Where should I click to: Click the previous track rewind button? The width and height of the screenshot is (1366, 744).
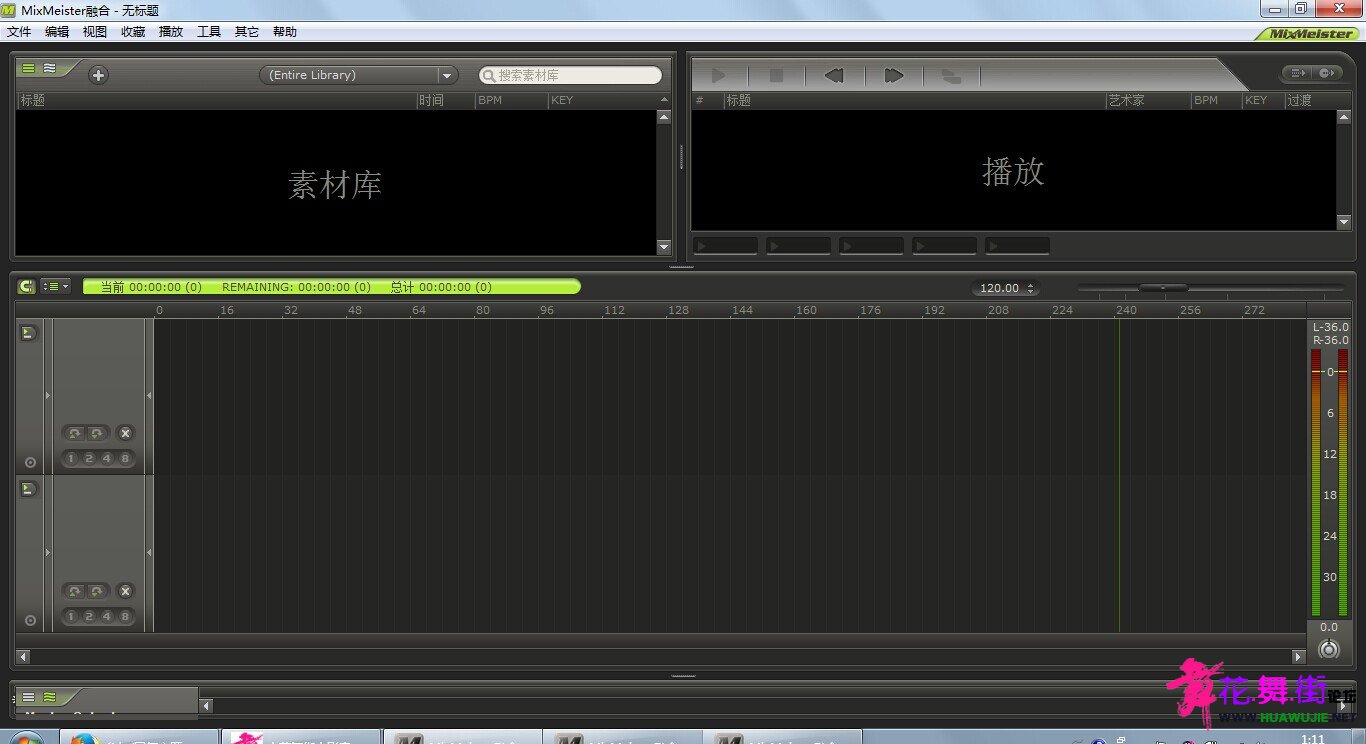[x=834, y=75]
